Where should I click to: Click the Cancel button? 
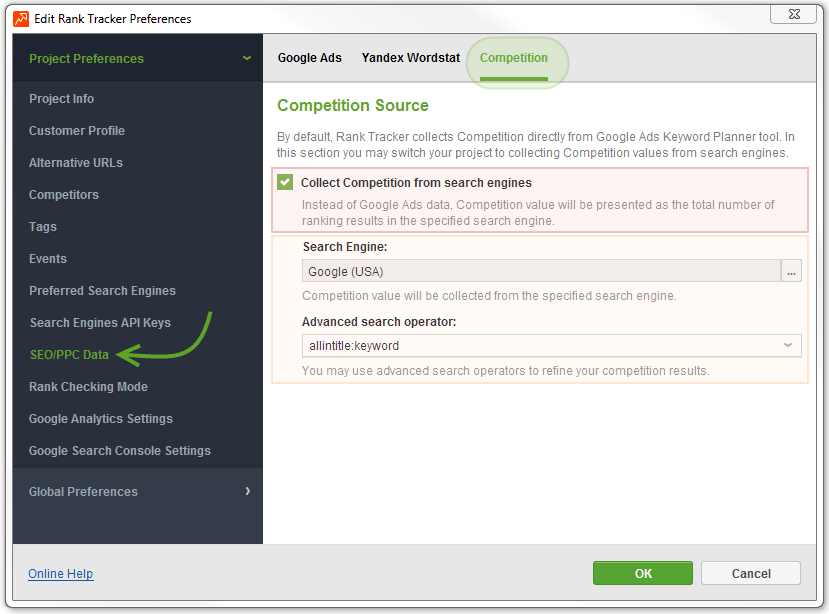point(751,573)
